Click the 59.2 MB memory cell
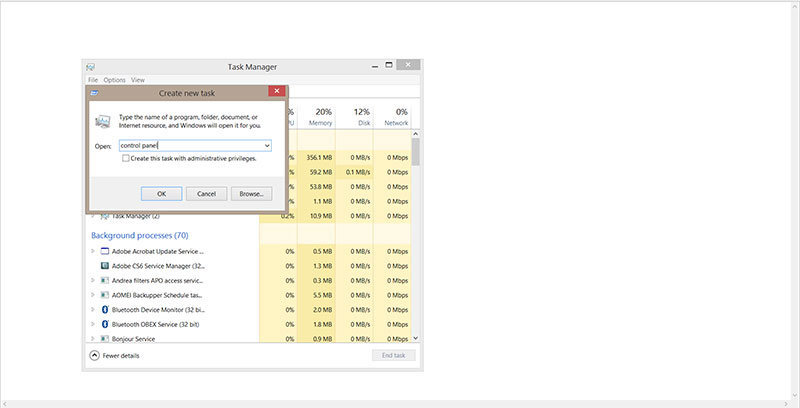Viewport: 800px width, 408px height. (316, 172)
